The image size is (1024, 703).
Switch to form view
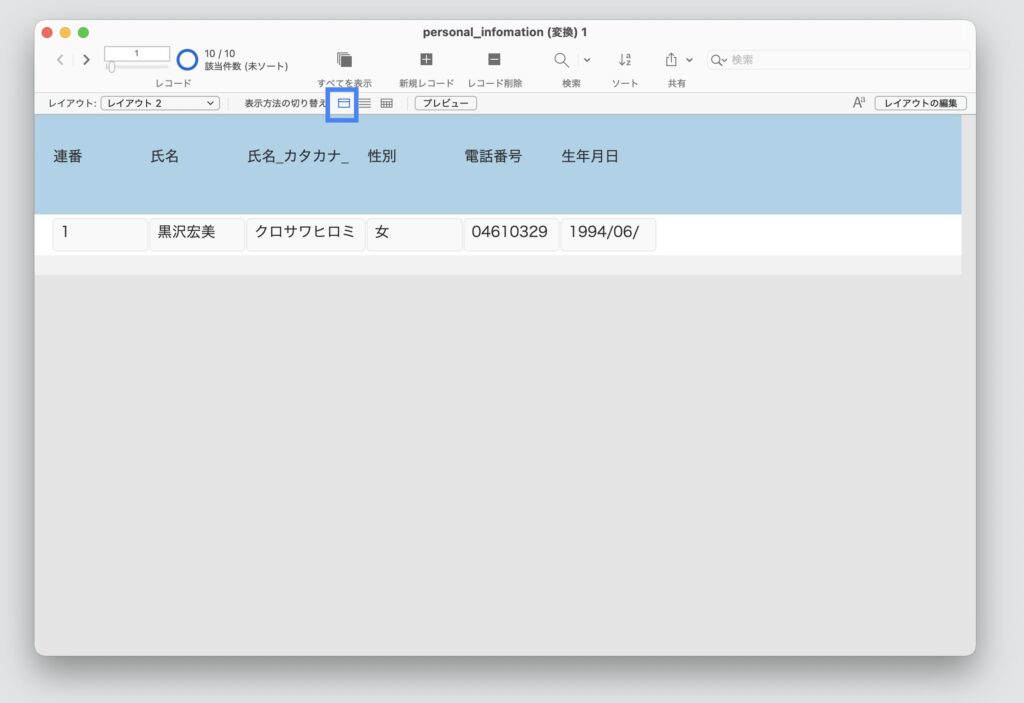[345, 102]
